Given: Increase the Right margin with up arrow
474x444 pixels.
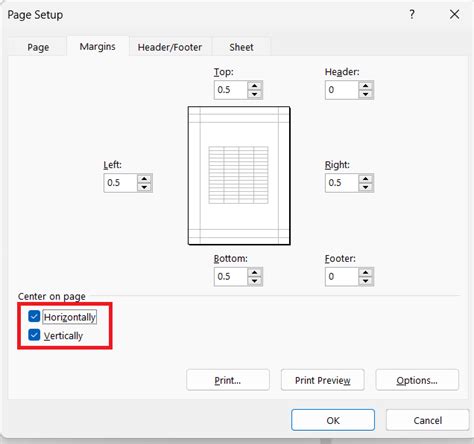Looking at the screenshot, I should point(366,179).
